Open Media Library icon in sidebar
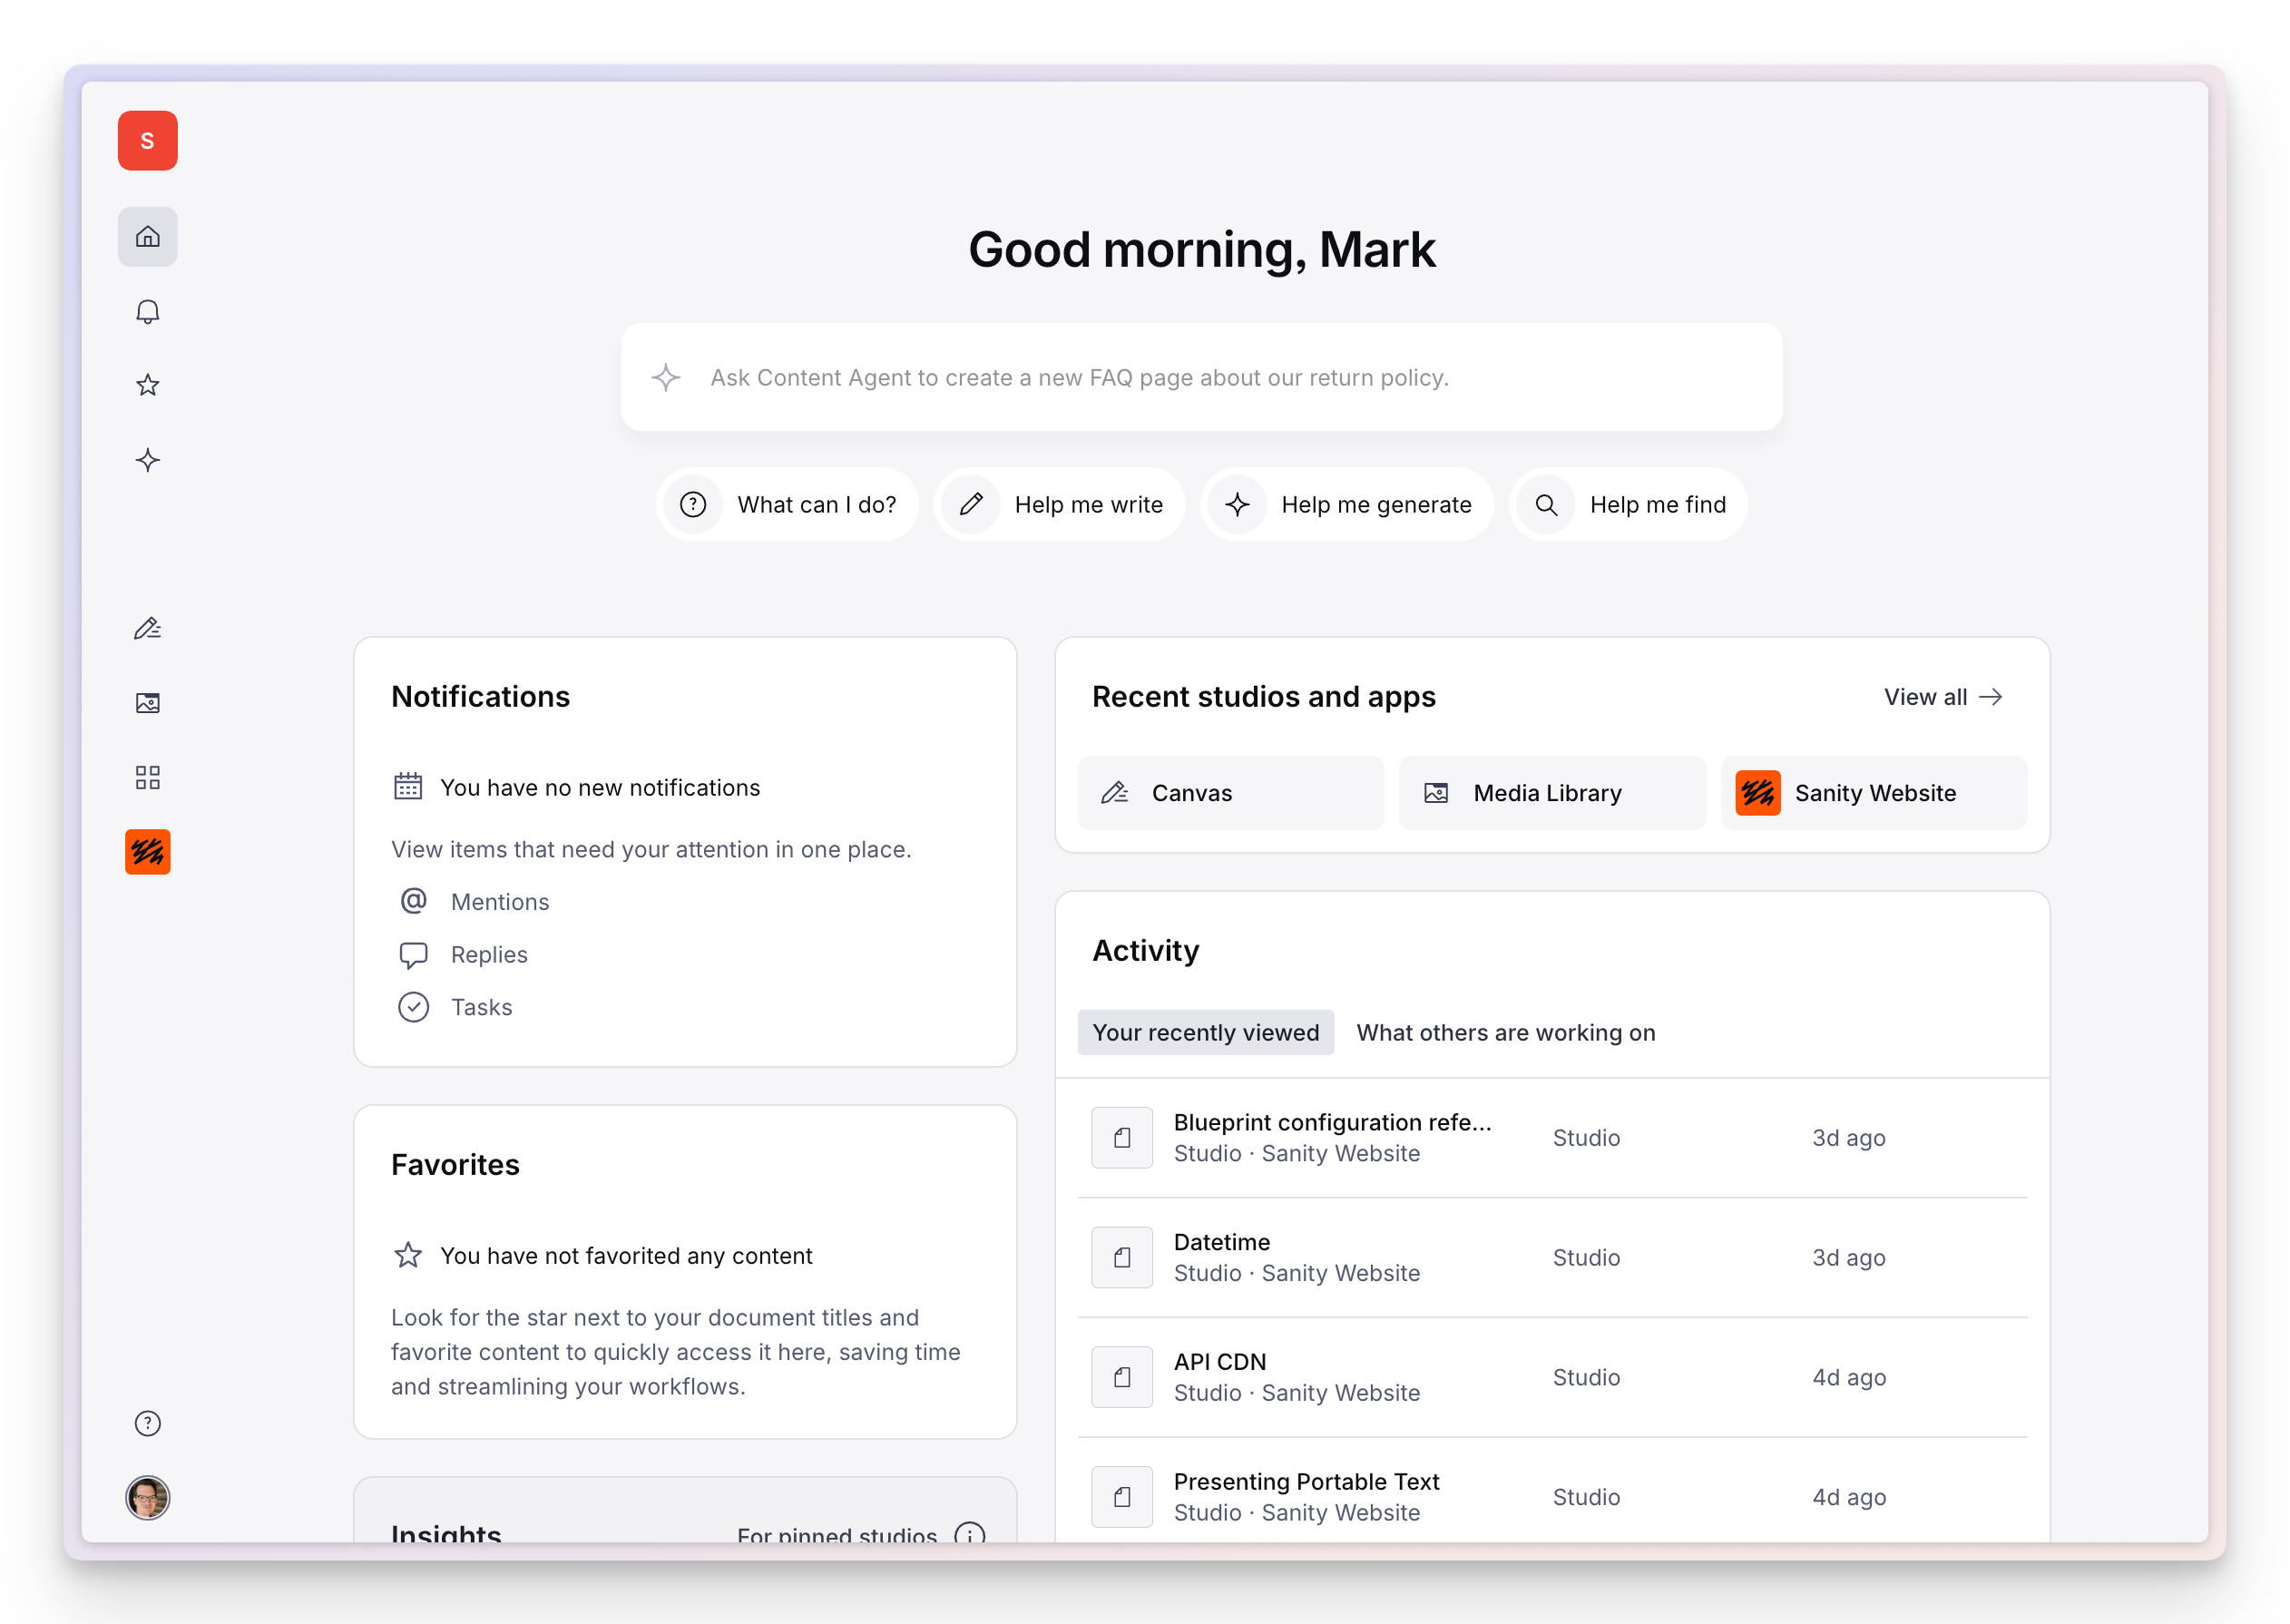Image resolution: width=2290 pixels, height=1624 pixels. (147, 703)
